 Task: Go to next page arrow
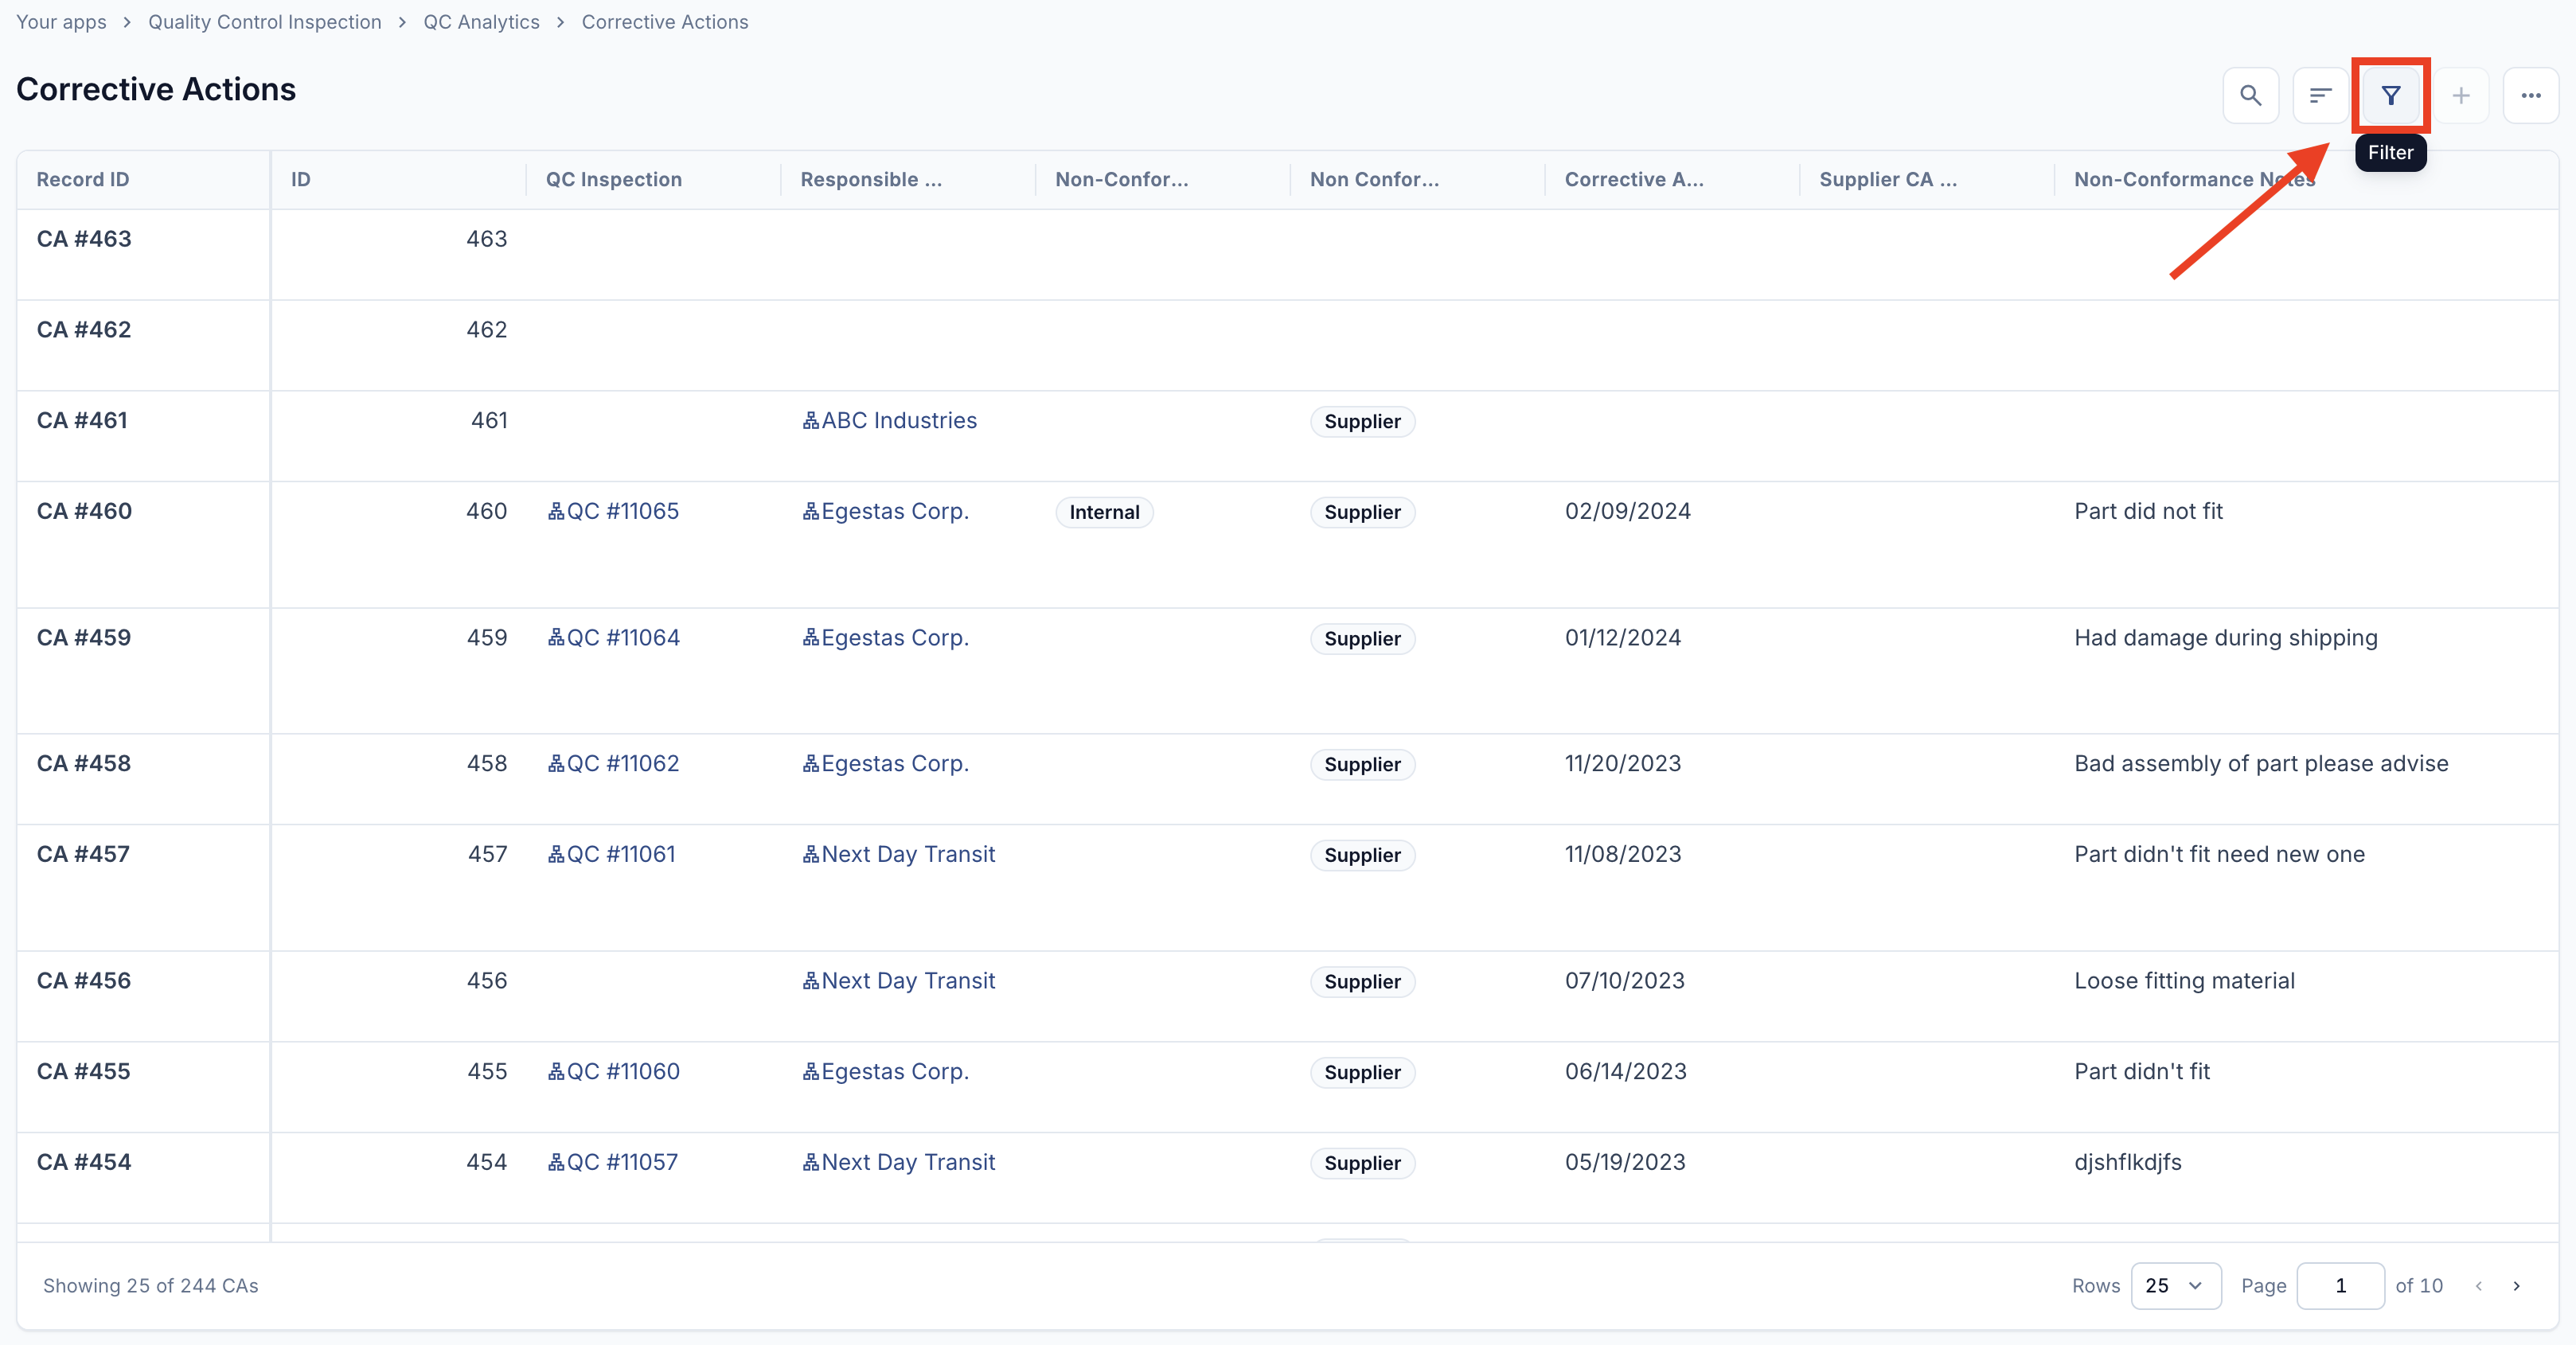2517,1286
